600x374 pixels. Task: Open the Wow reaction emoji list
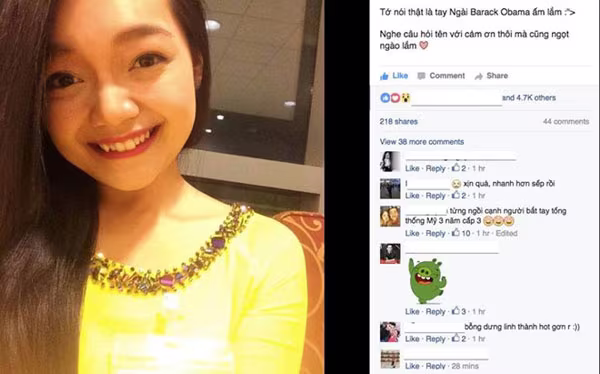[x=405, y=98]
